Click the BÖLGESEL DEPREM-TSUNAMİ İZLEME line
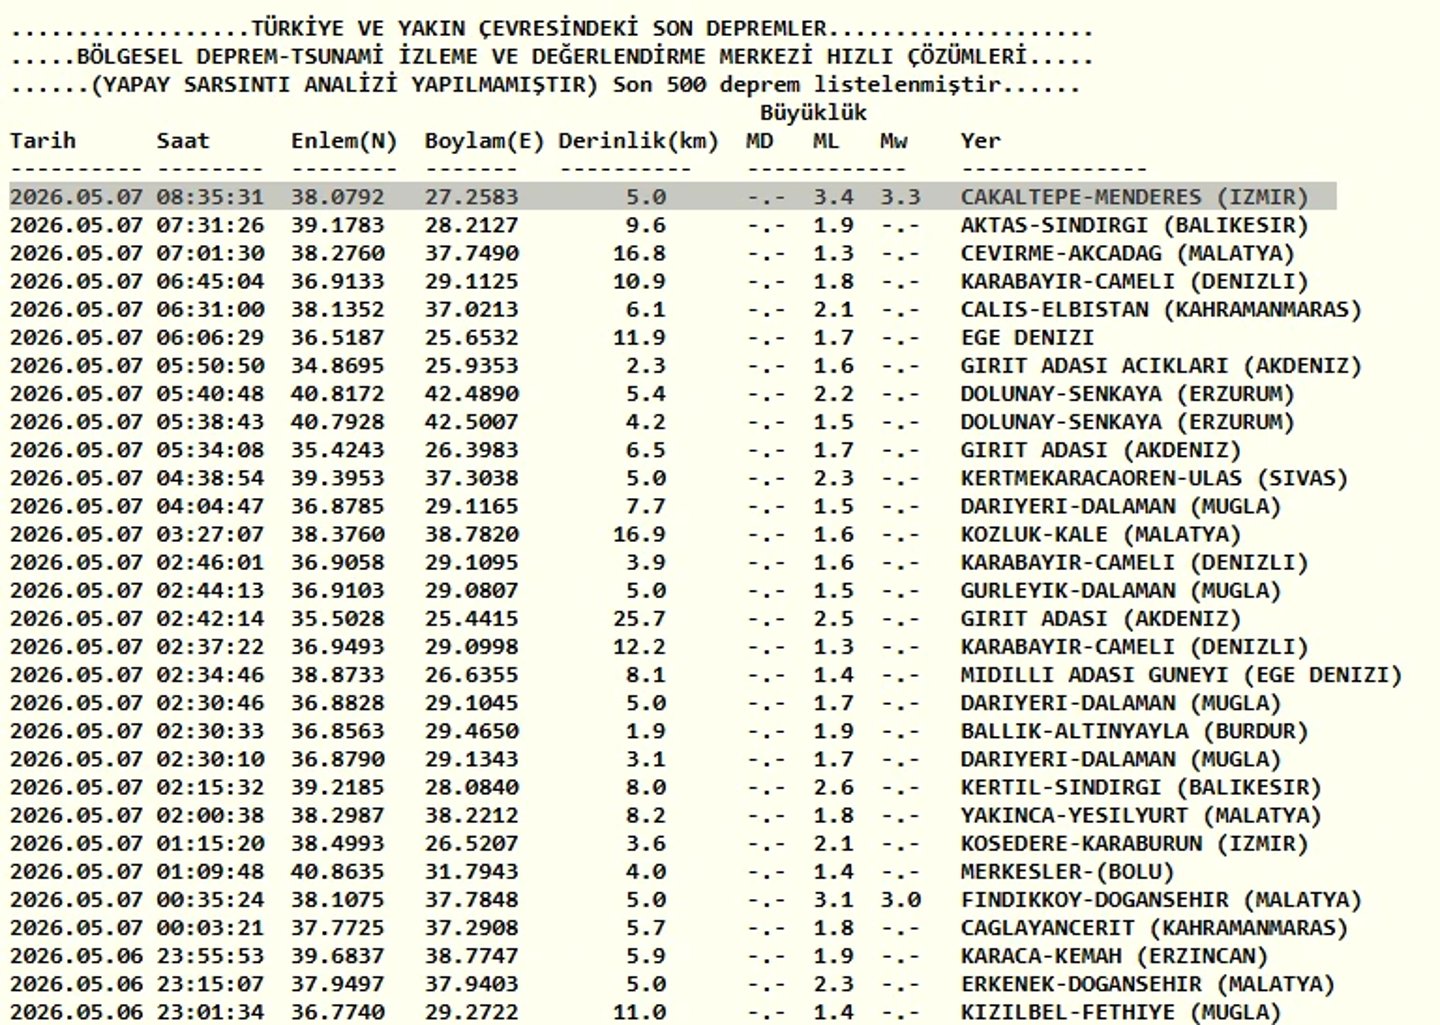 552,56
